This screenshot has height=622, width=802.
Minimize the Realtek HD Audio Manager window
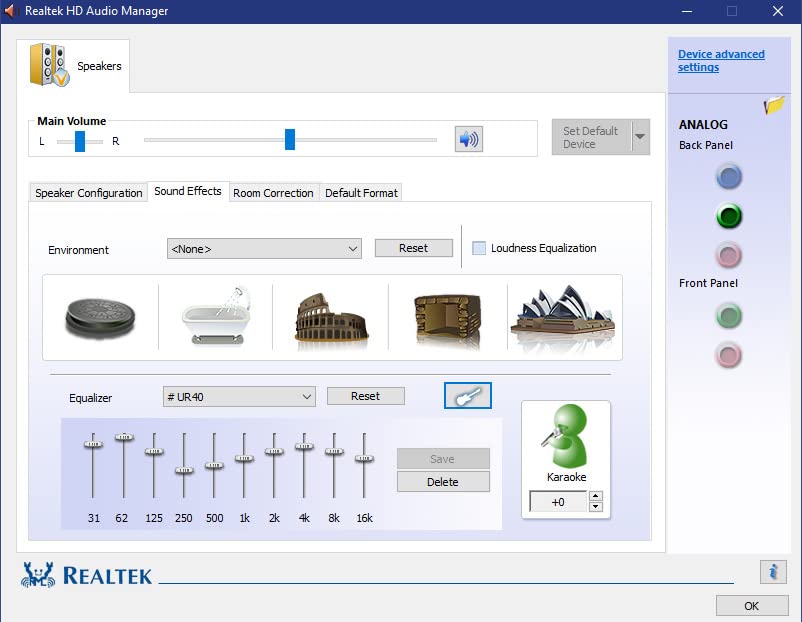(x=687, y=11)
